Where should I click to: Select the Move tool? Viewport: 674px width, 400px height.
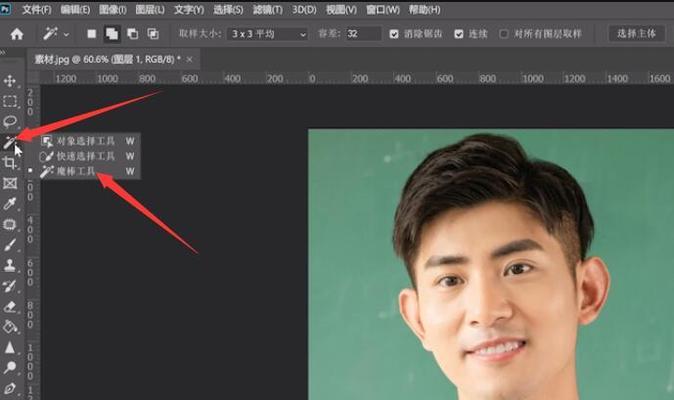(10, 81)
